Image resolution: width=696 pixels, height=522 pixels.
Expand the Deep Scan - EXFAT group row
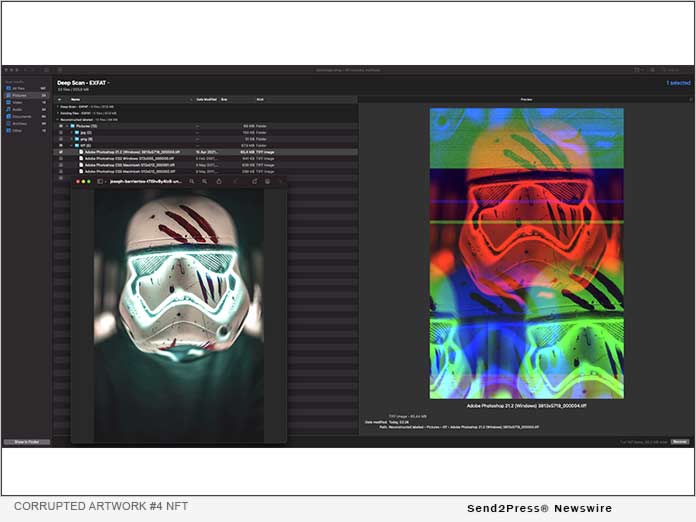point(57,106)
